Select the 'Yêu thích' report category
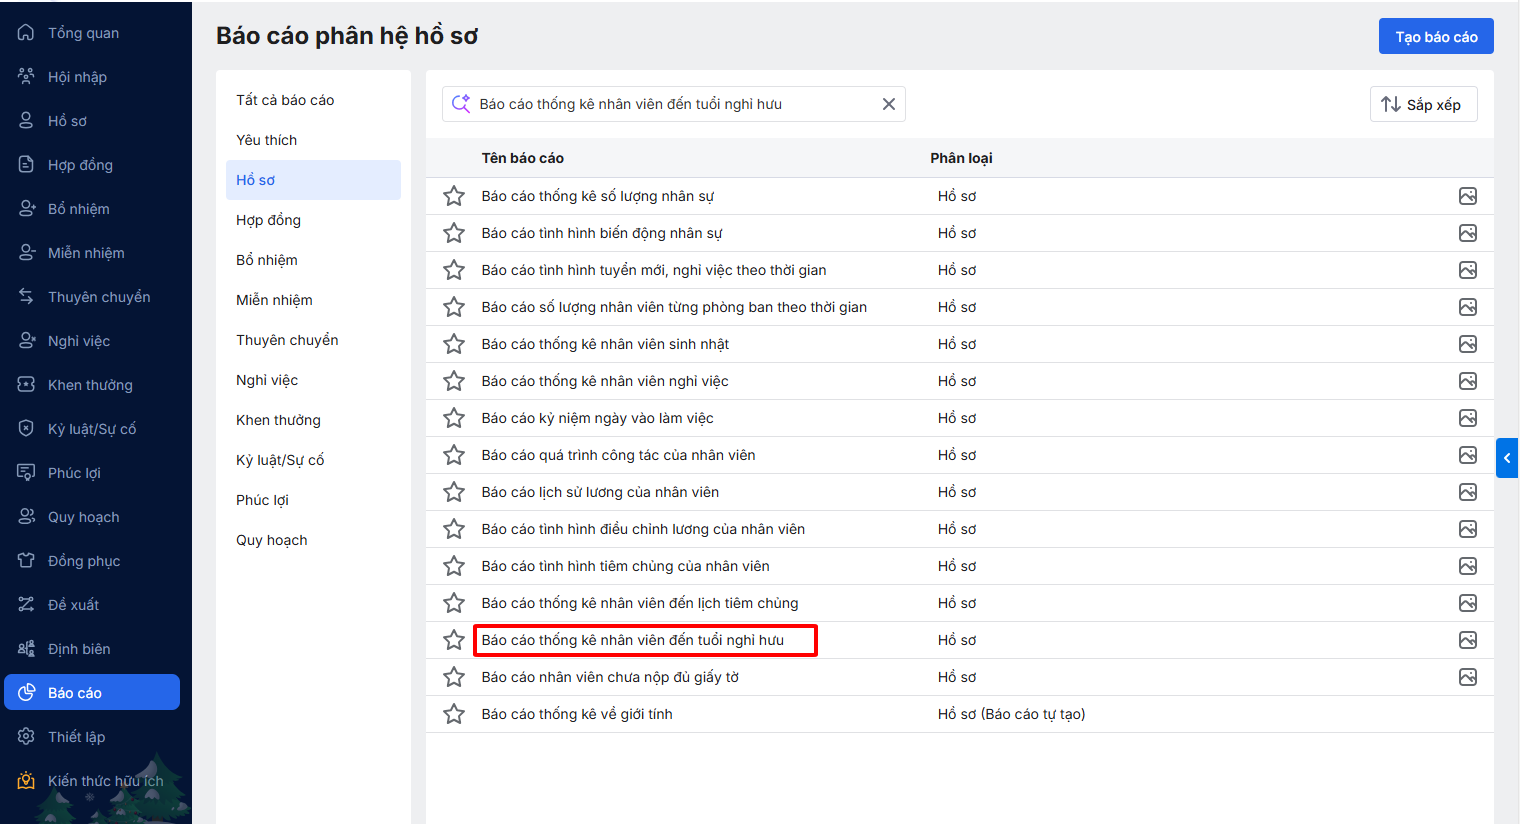The height and width of the screenshot is (824, 1520). click(267, 140)
